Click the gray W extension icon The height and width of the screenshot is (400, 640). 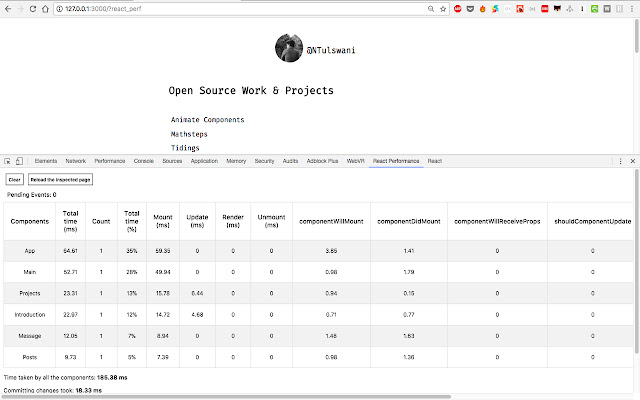(607, 9)
